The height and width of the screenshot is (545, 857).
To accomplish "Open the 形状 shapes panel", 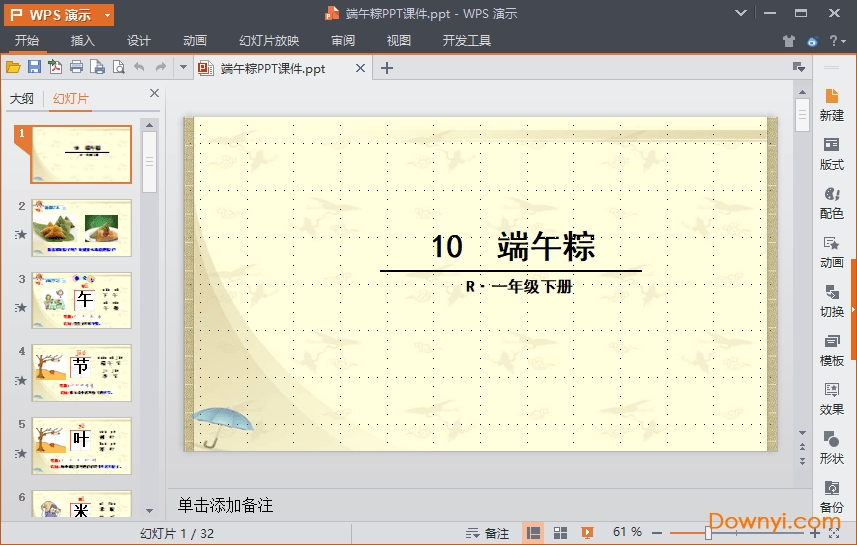I will (x=831, y=448).
